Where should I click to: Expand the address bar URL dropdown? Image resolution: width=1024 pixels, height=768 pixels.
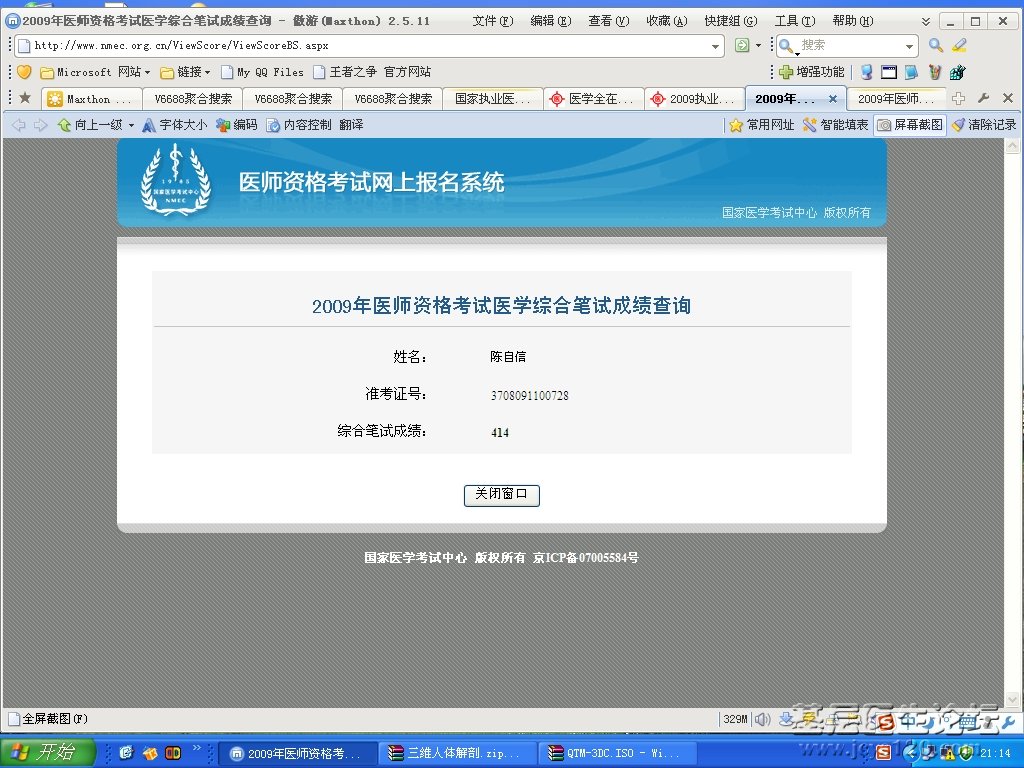(715, 46)
